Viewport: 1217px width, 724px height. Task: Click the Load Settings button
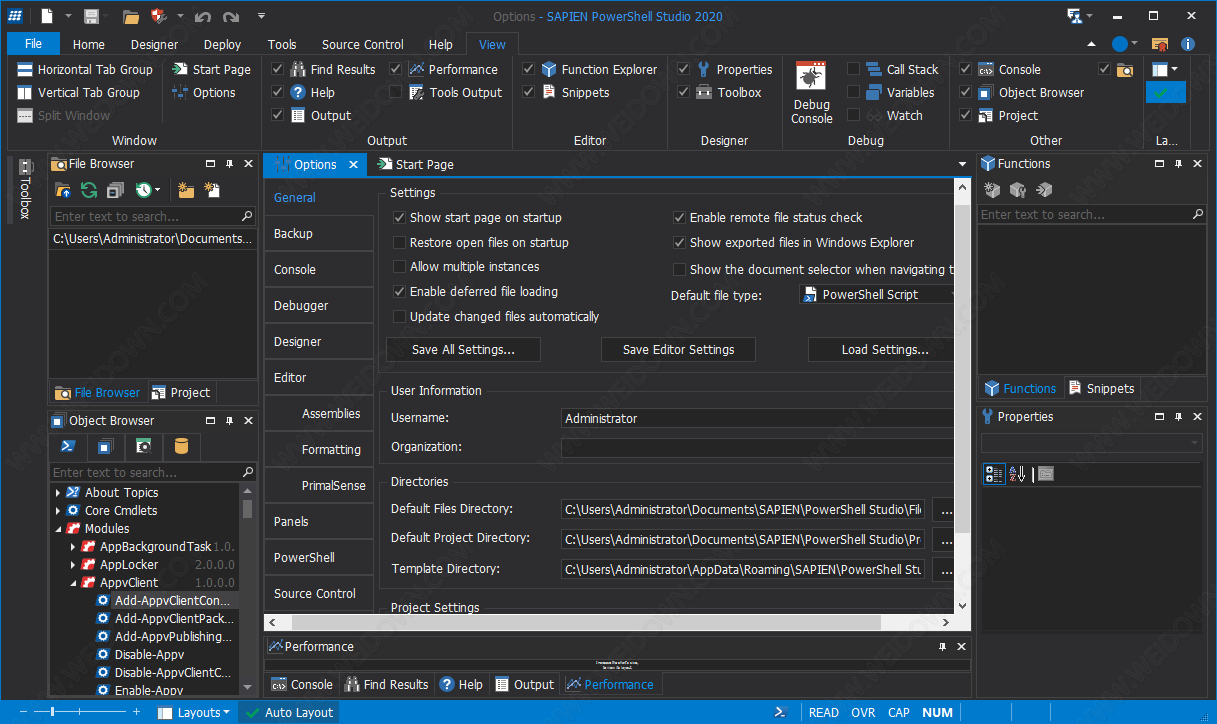881,350
